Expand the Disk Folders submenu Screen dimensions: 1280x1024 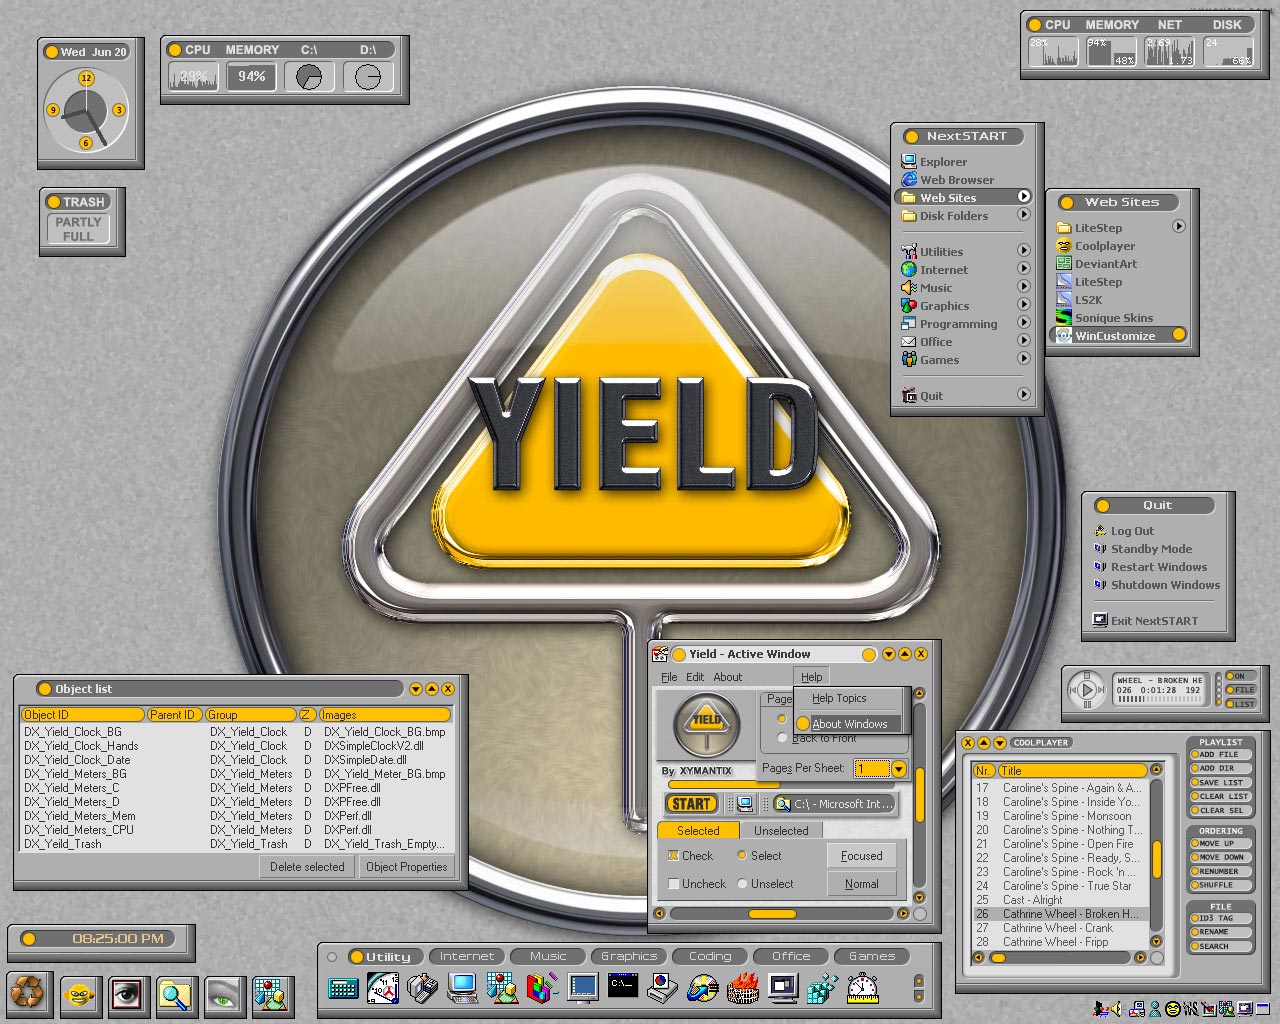point(1024,215)
